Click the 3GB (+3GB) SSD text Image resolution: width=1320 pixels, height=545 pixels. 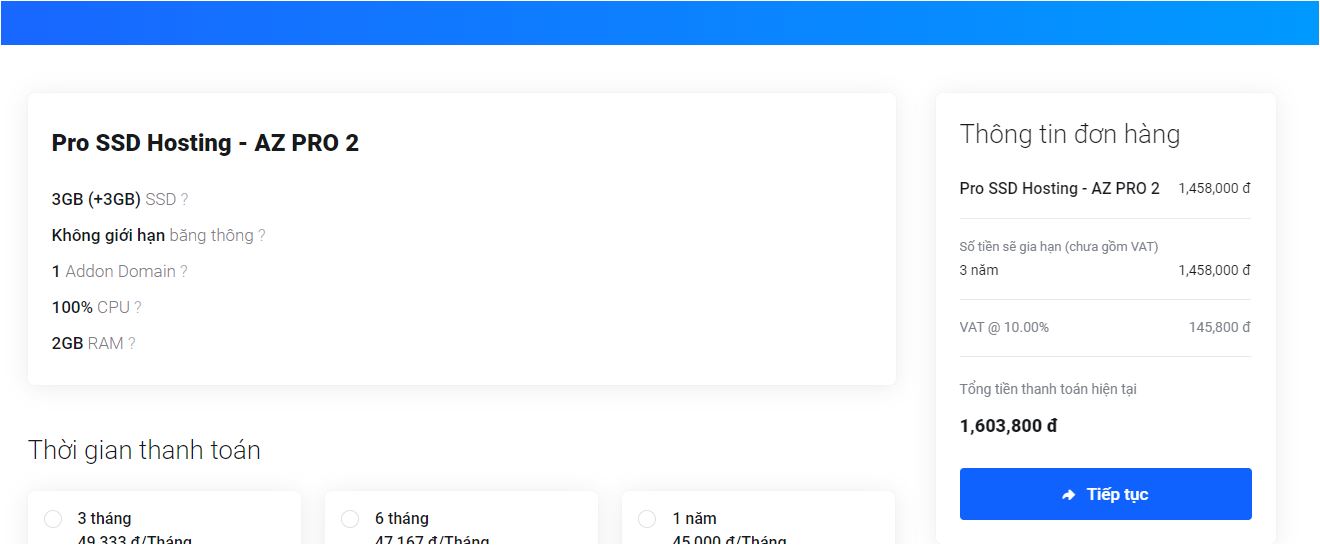coord(114,199)
